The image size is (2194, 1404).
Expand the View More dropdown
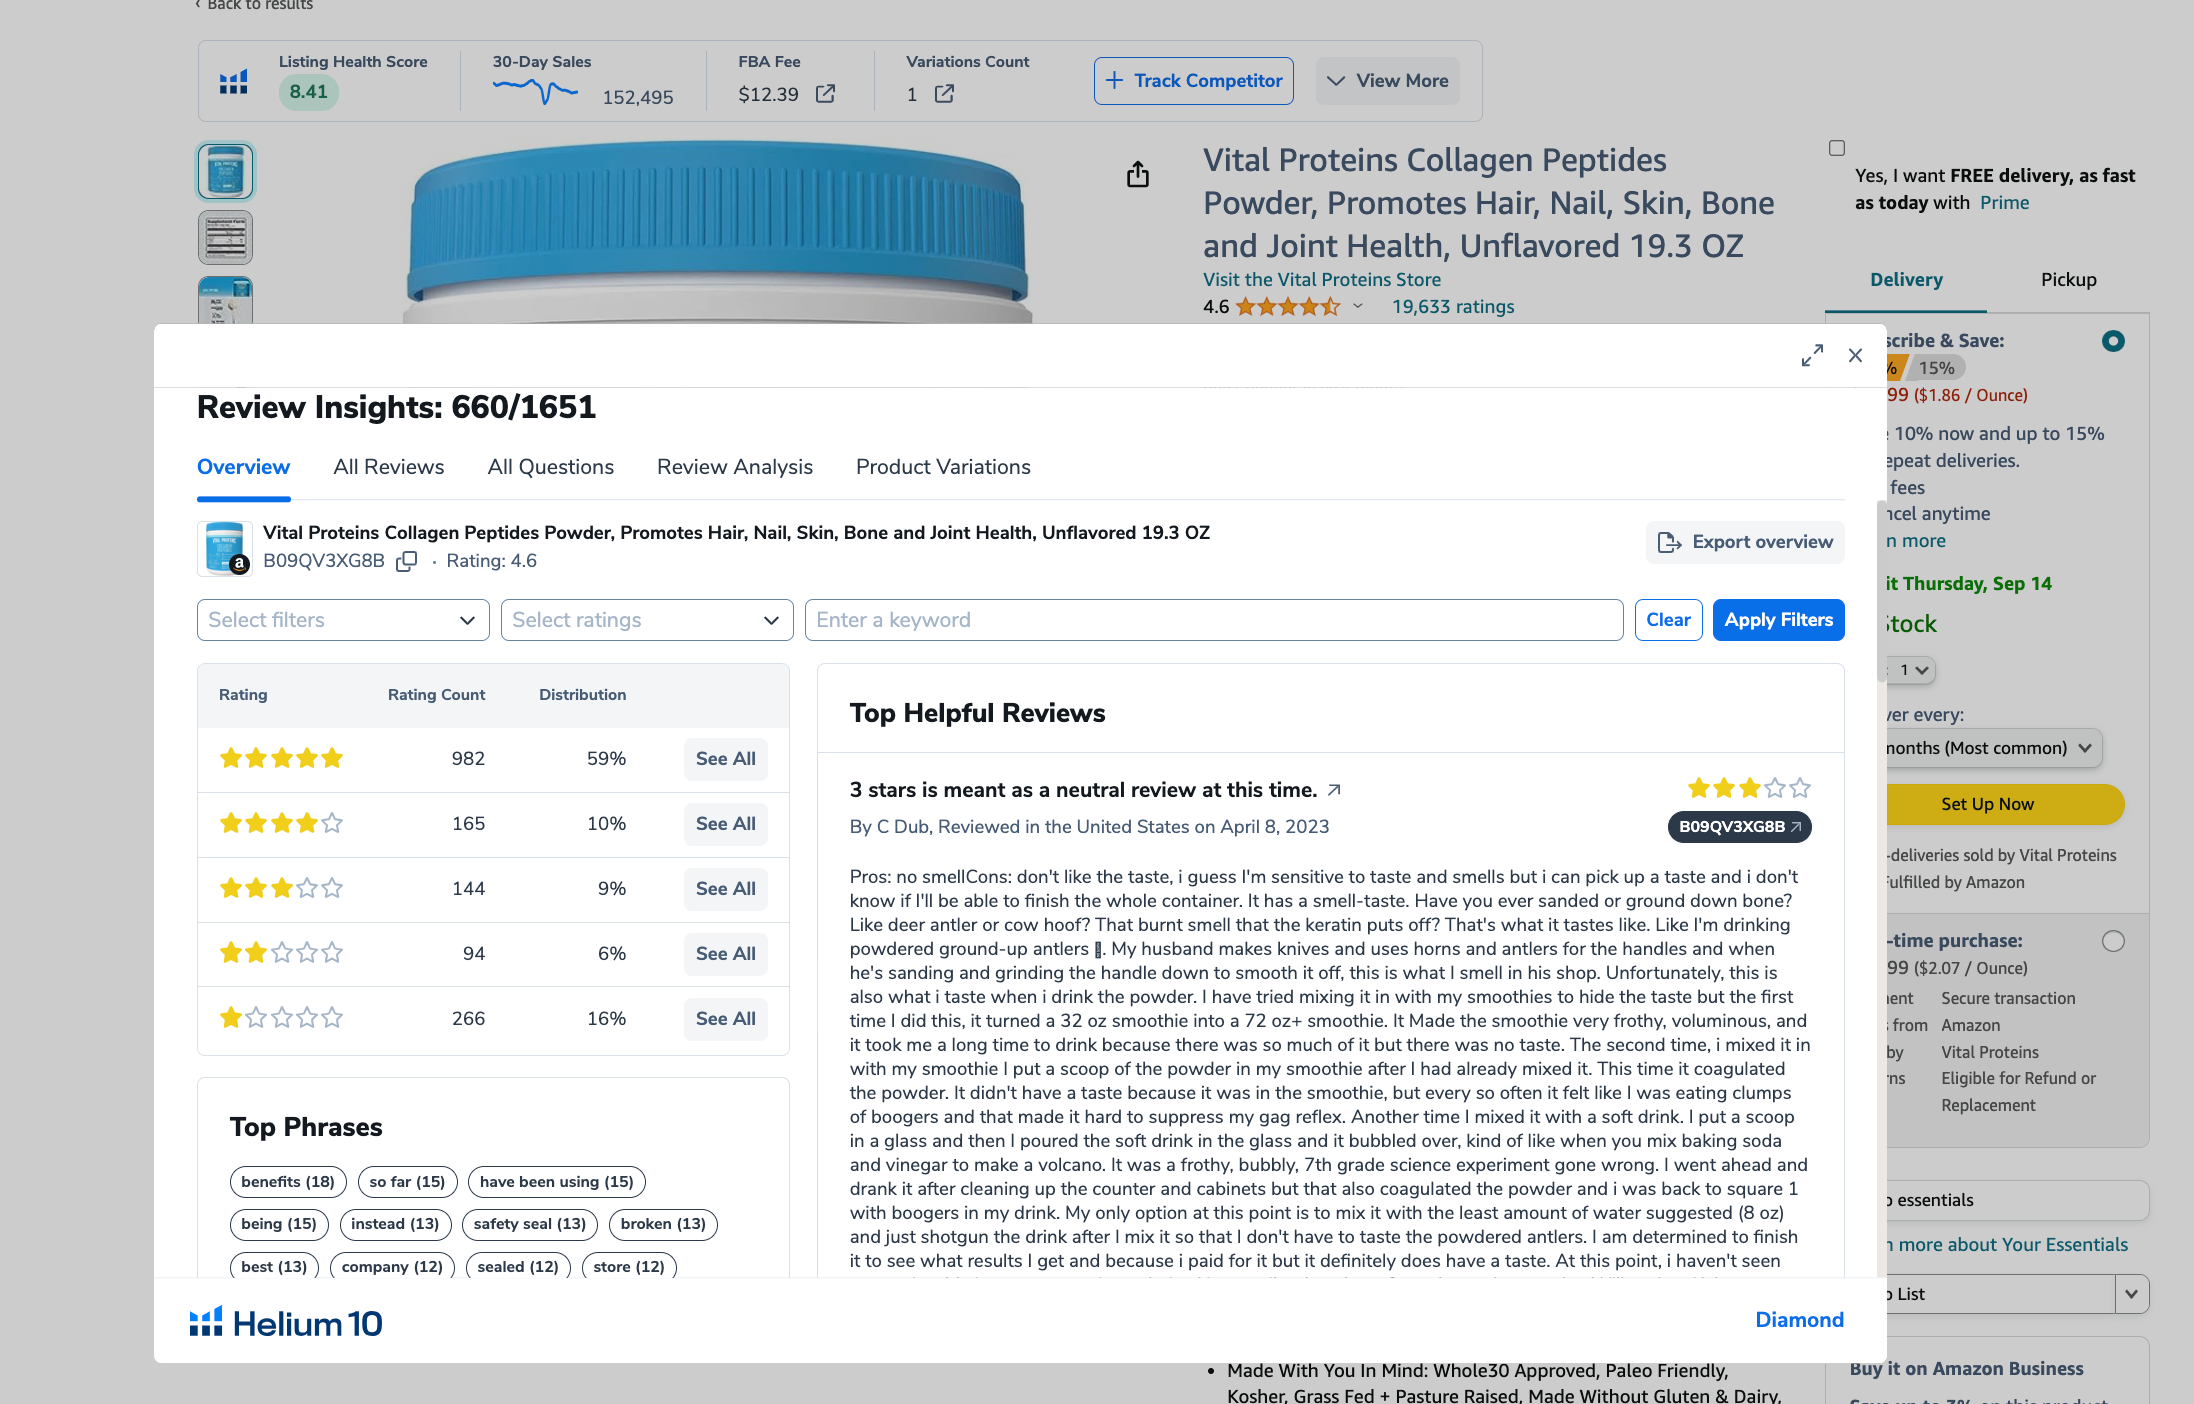point(1387,81)
